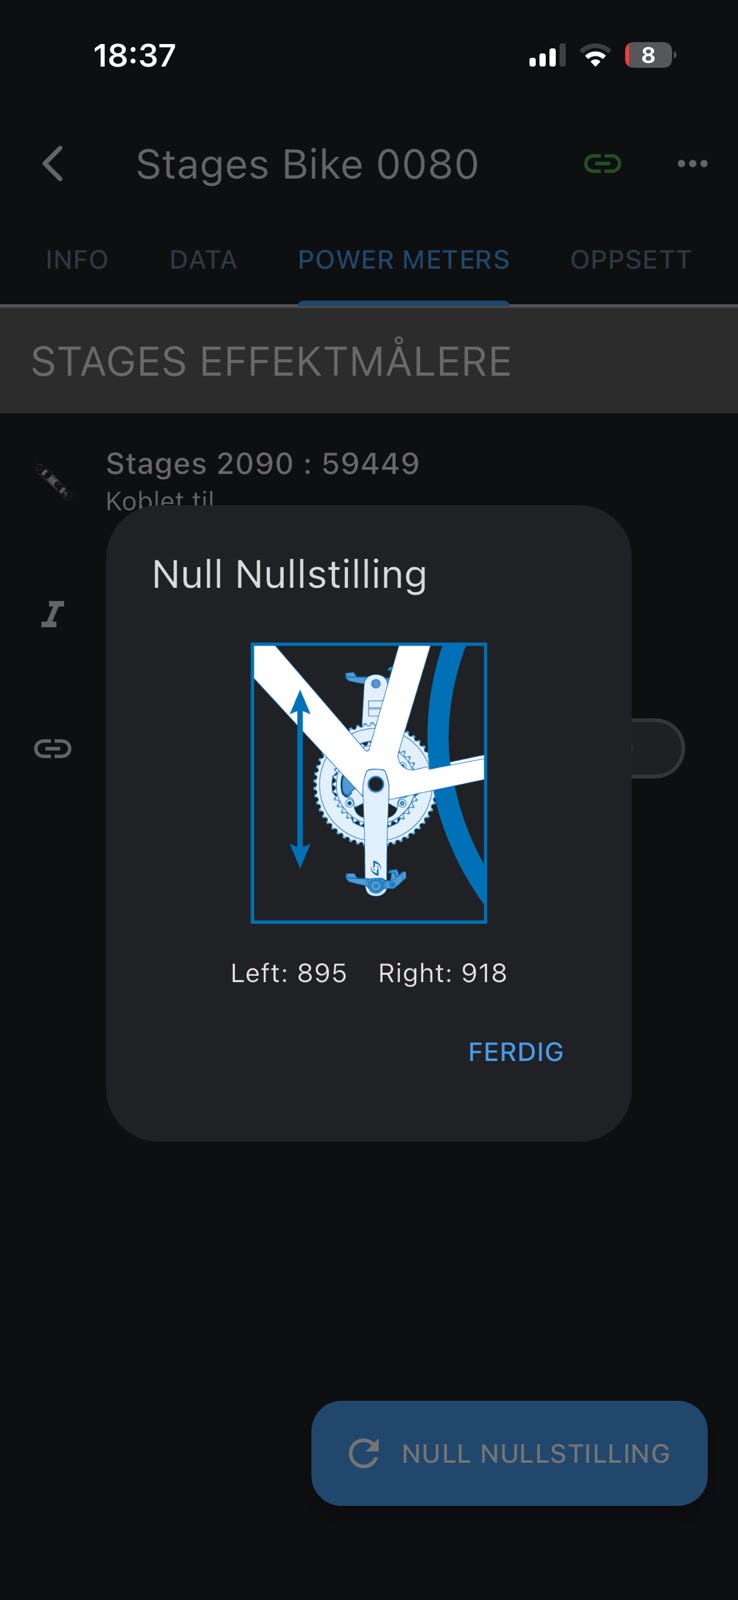Tap the crank arm power meter icon
The width and height of the screenshot is (738, 1600).
click(x=53, y=481)
